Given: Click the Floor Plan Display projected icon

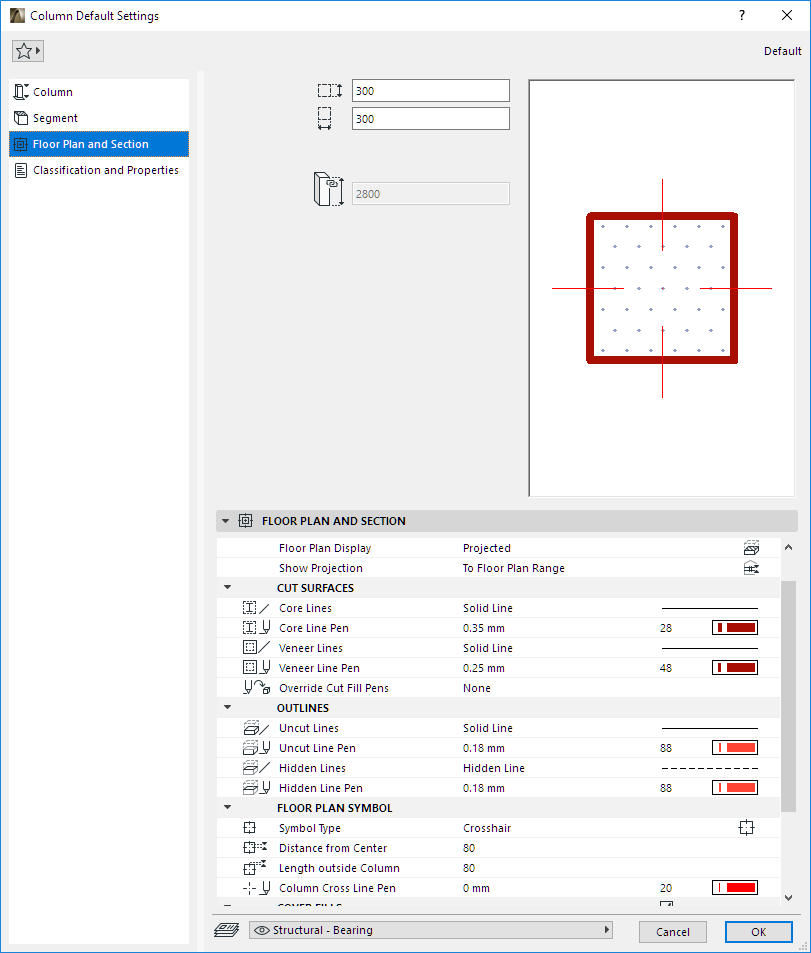Looking at the screenshot, I should 751,548.
